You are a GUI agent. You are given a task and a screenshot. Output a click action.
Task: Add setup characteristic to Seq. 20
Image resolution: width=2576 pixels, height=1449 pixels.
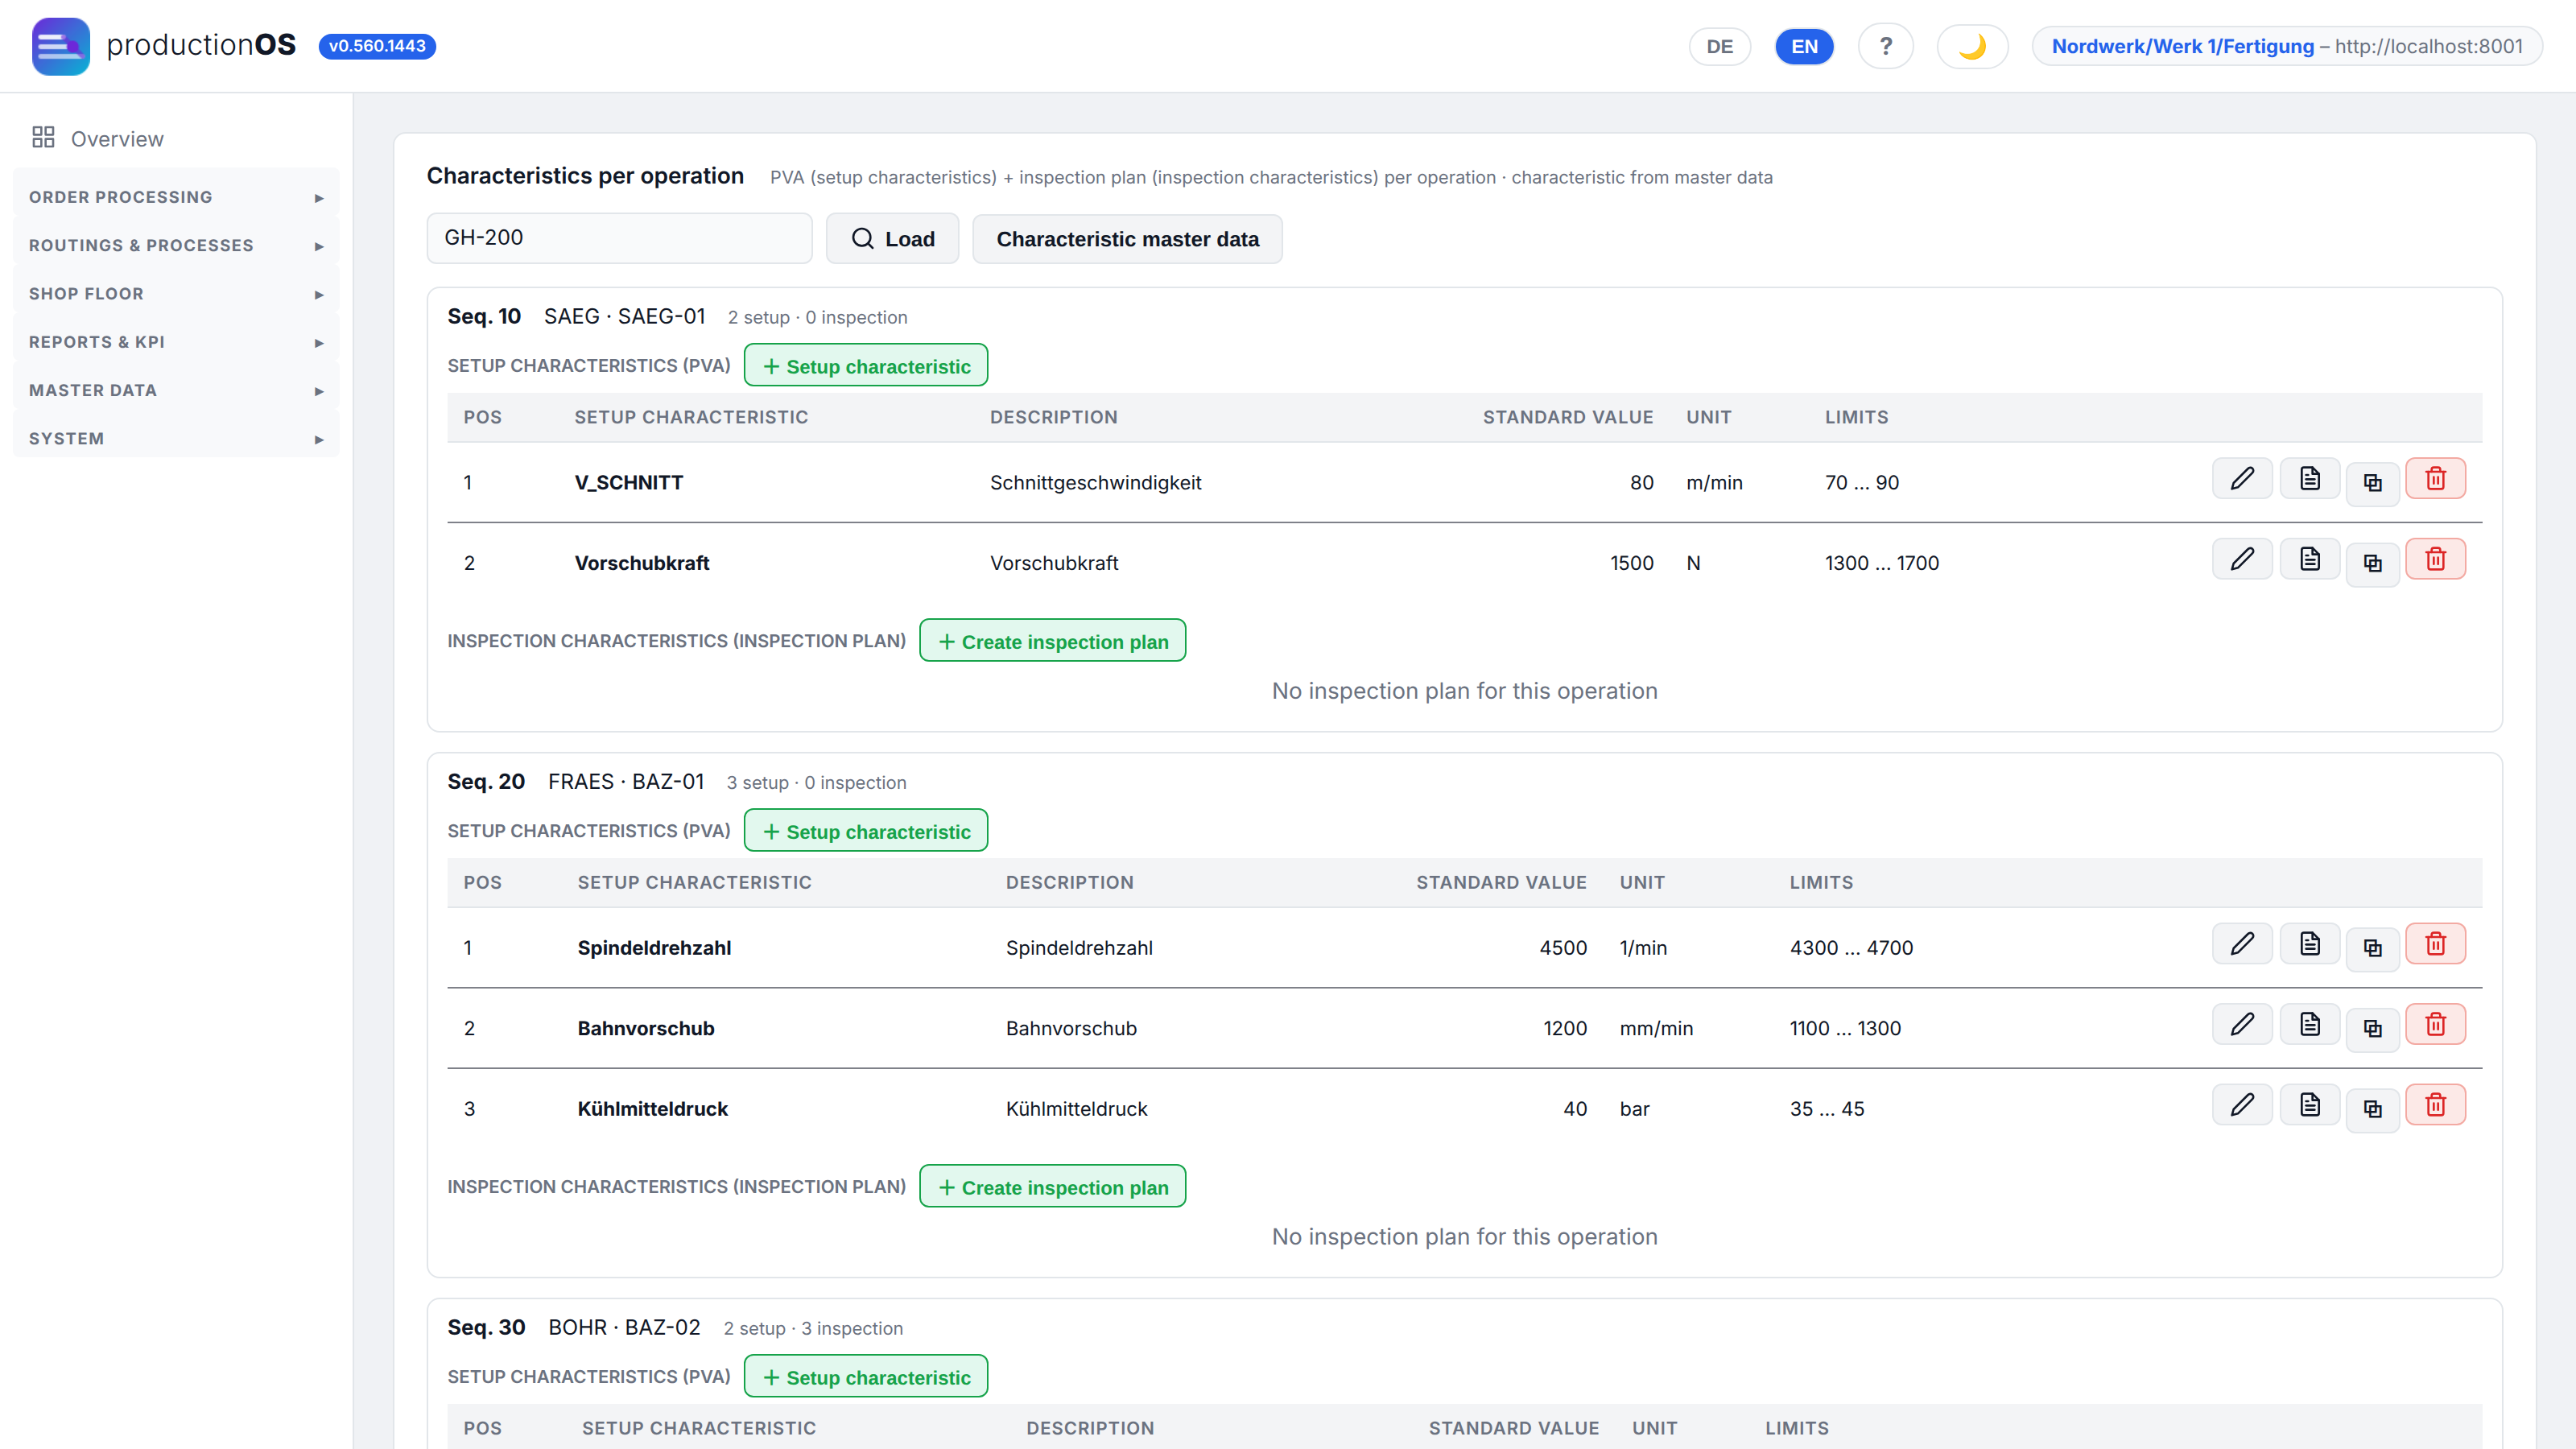[866, 831]
